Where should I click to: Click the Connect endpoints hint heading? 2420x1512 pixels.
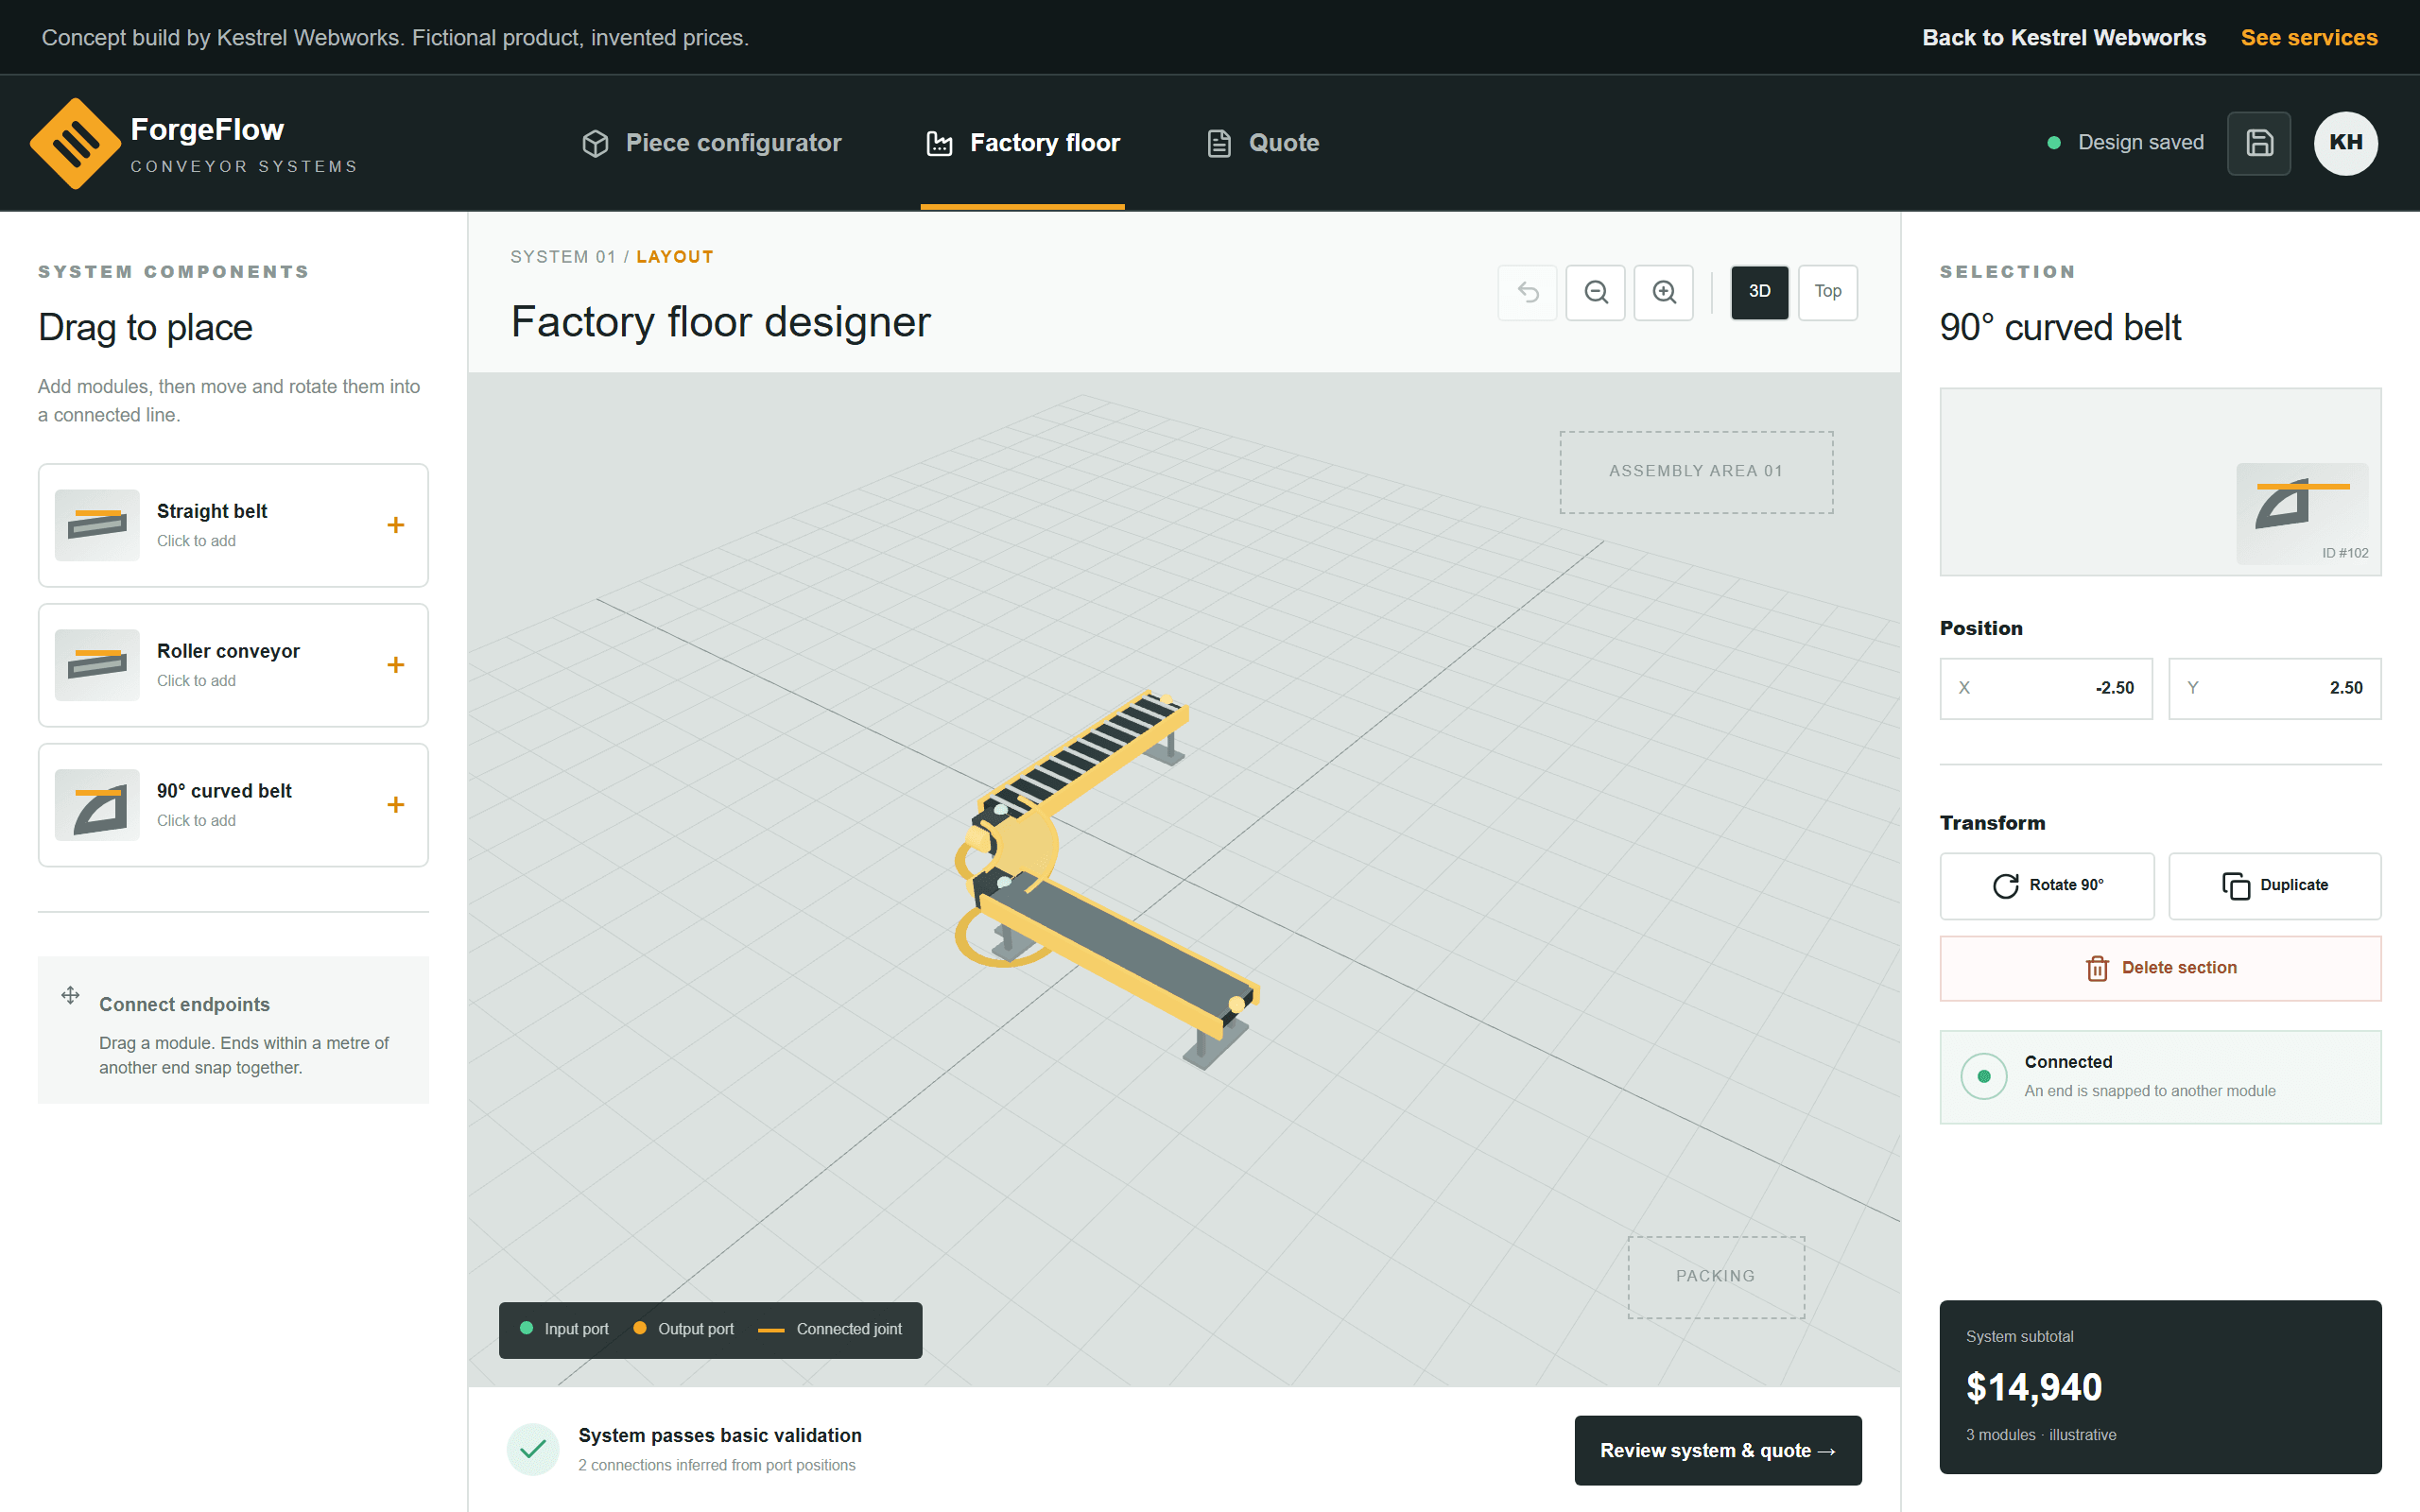(x=184, y=1005)
